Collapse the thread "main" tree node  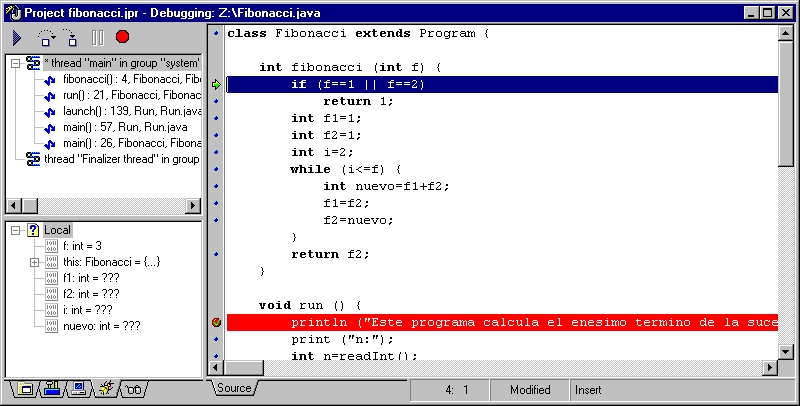16,63
